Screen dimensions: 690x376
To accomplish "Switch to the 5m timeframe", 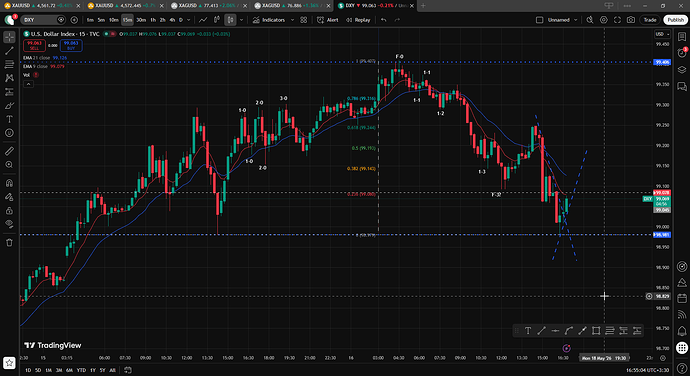I will pos(101,20).
